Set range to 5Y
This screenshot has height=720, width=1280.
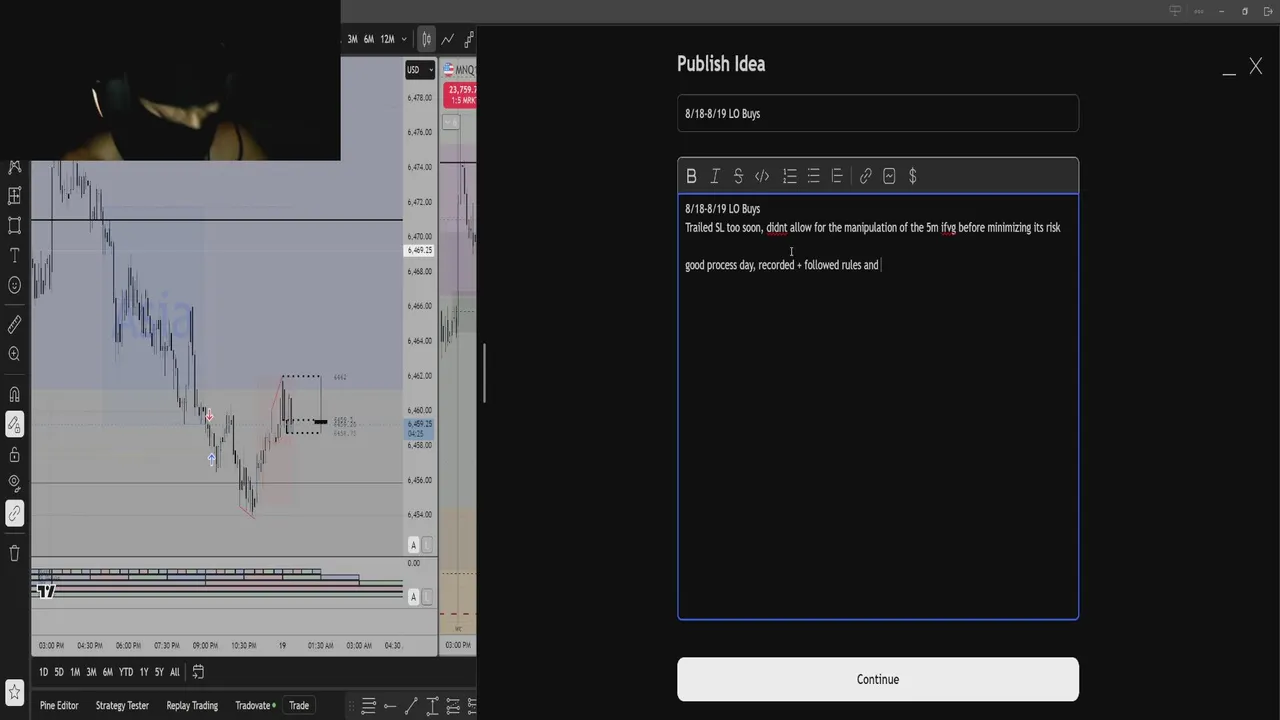159,672
